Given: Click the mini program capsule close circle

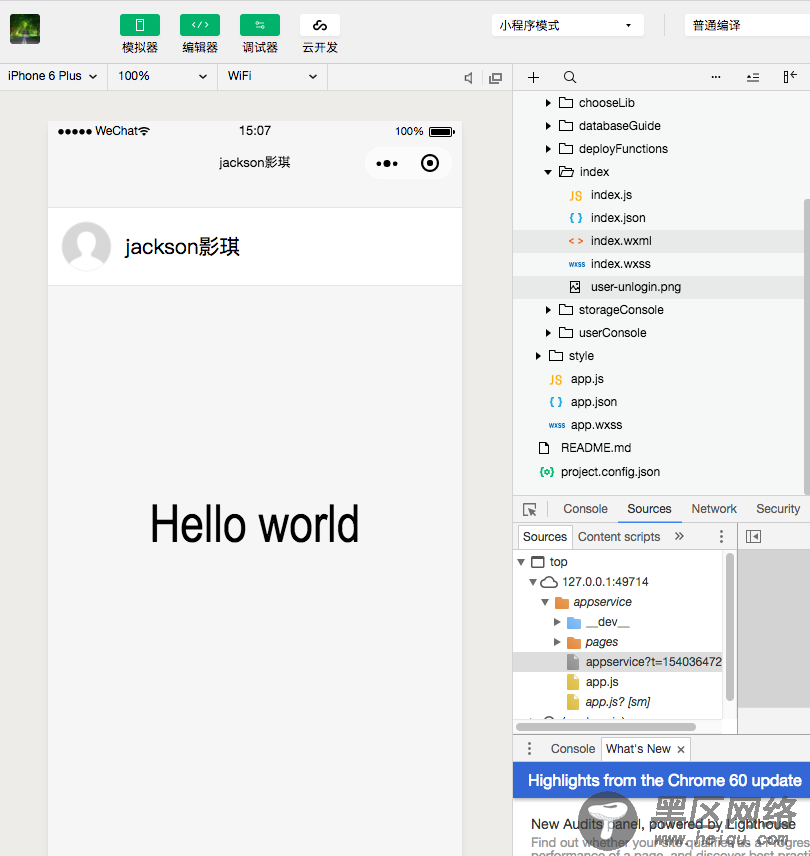Looking at the screenshot, I should tap(430, 163).
